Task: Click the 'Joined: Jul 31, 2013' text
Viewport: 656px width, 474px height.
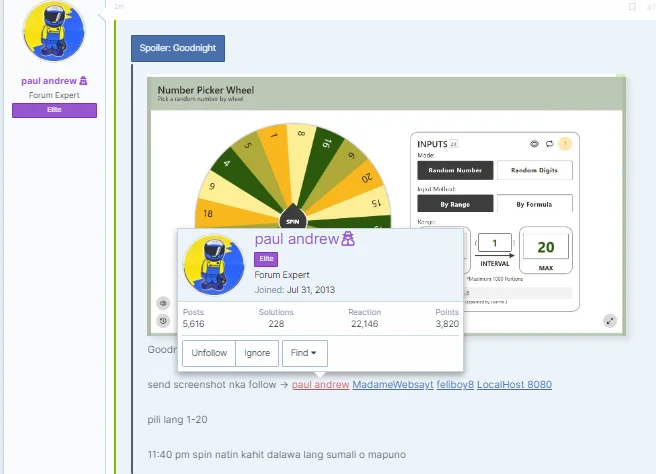Action: (x=295, y=290)
